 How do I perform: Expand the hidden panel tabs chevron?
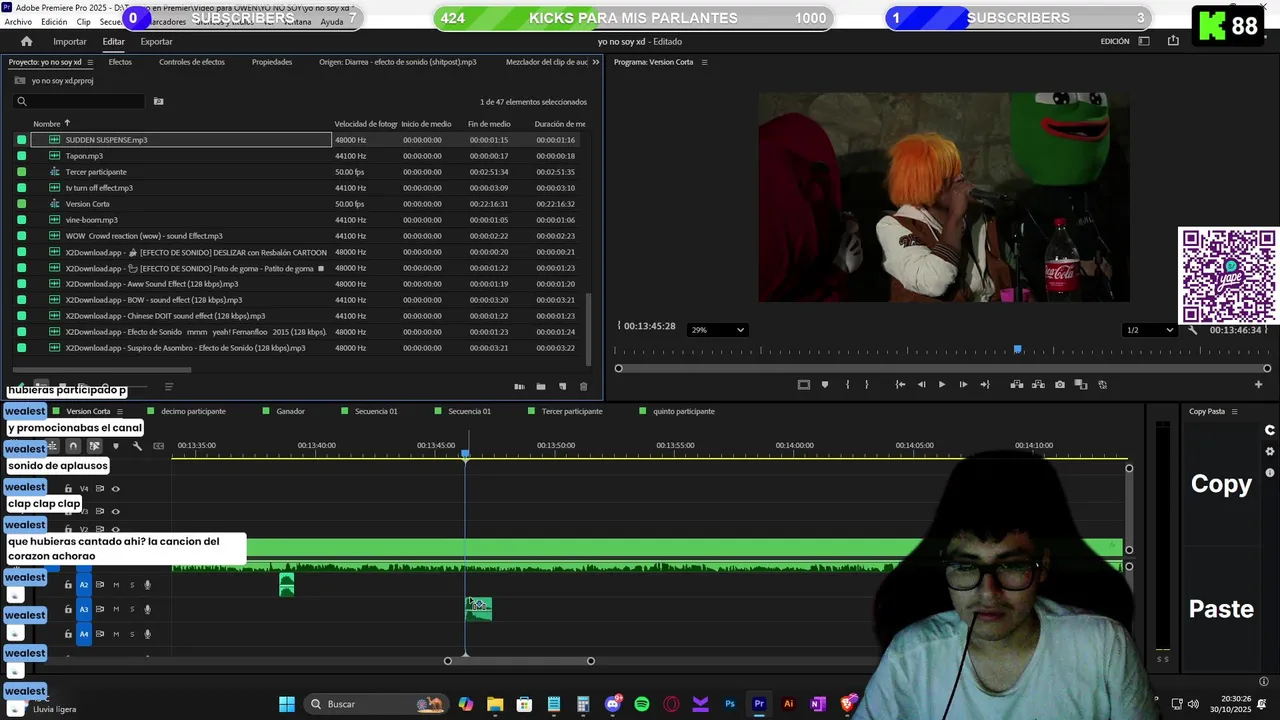(596, 62)
